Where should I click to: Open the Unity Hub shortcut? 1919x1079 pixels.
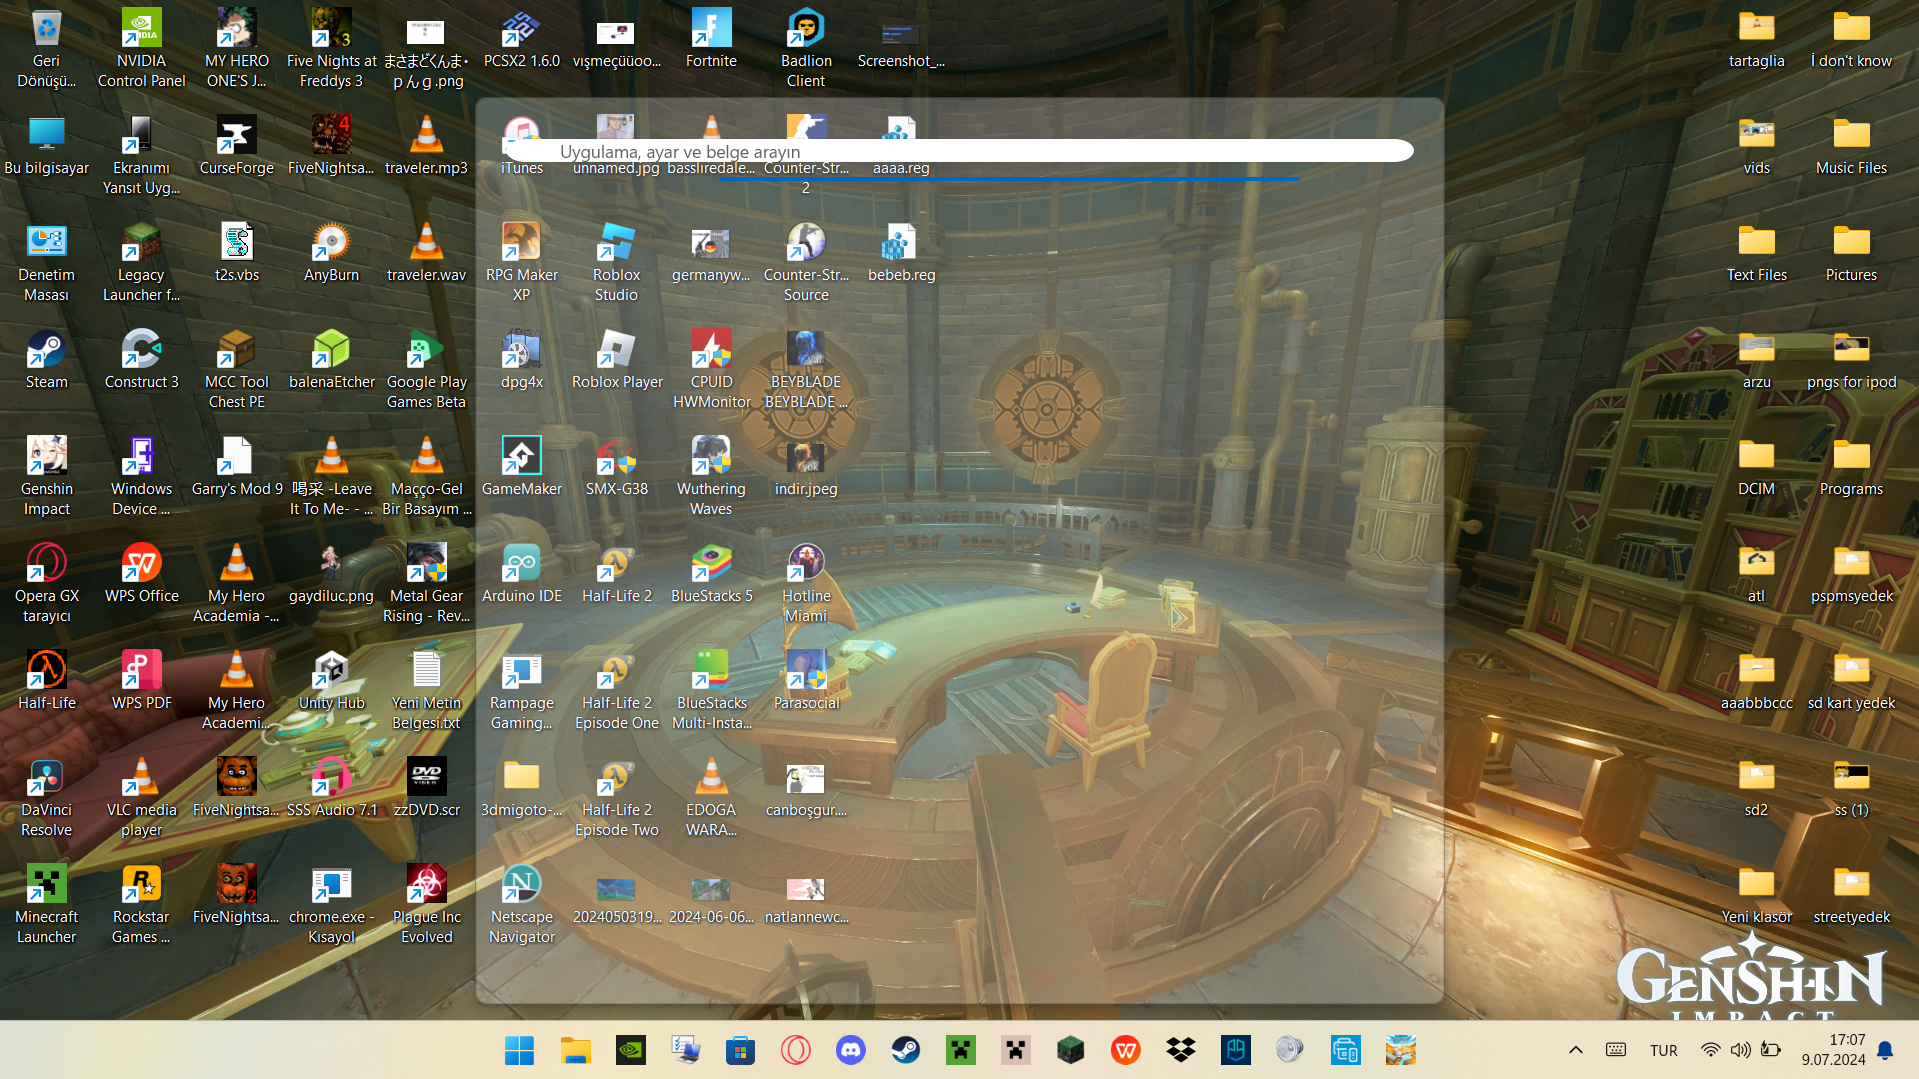331,680
